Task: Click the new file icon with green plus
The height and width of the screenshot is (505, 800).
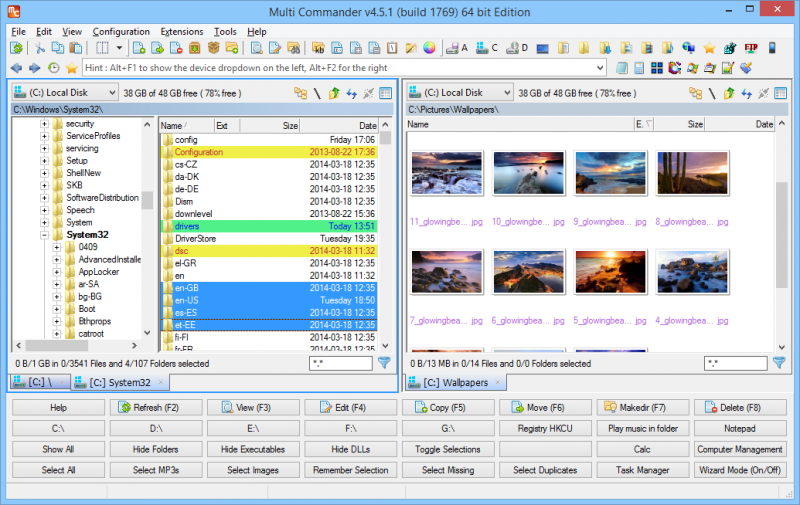Action: pyautogui.click(x=139, y=48)
